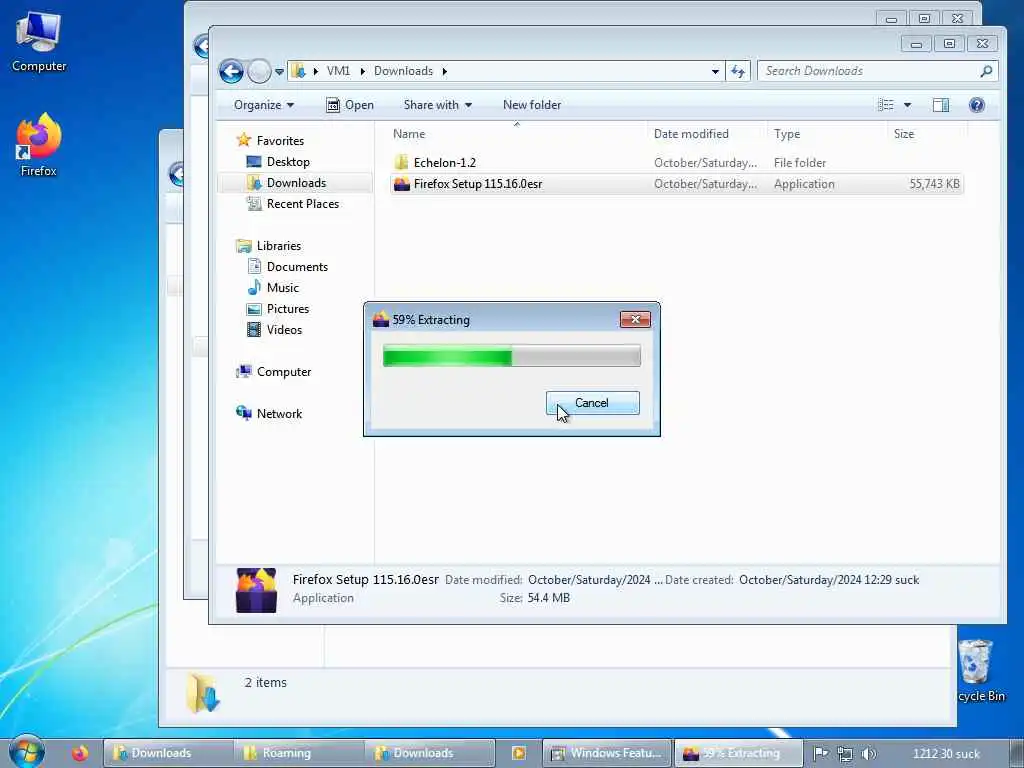The image size is (1024, 768).
Task: Cancel the Firefox extraction
Action: coord(592,403)
